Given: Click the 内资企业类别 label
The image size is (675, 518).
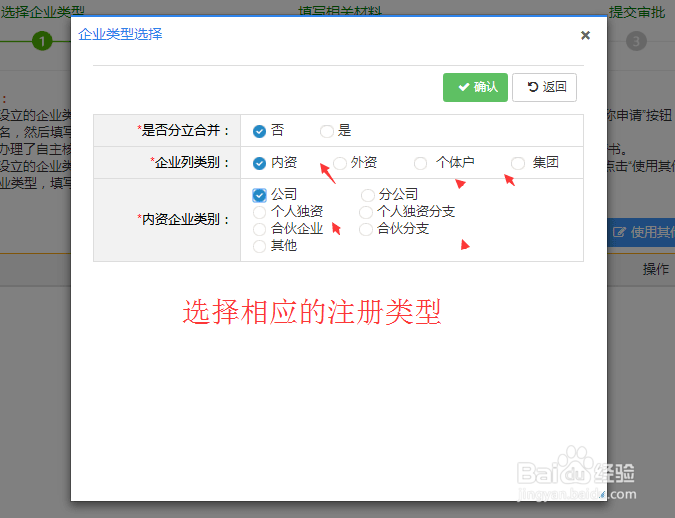Looking at the screenshot, I should [x=183, y=220].
